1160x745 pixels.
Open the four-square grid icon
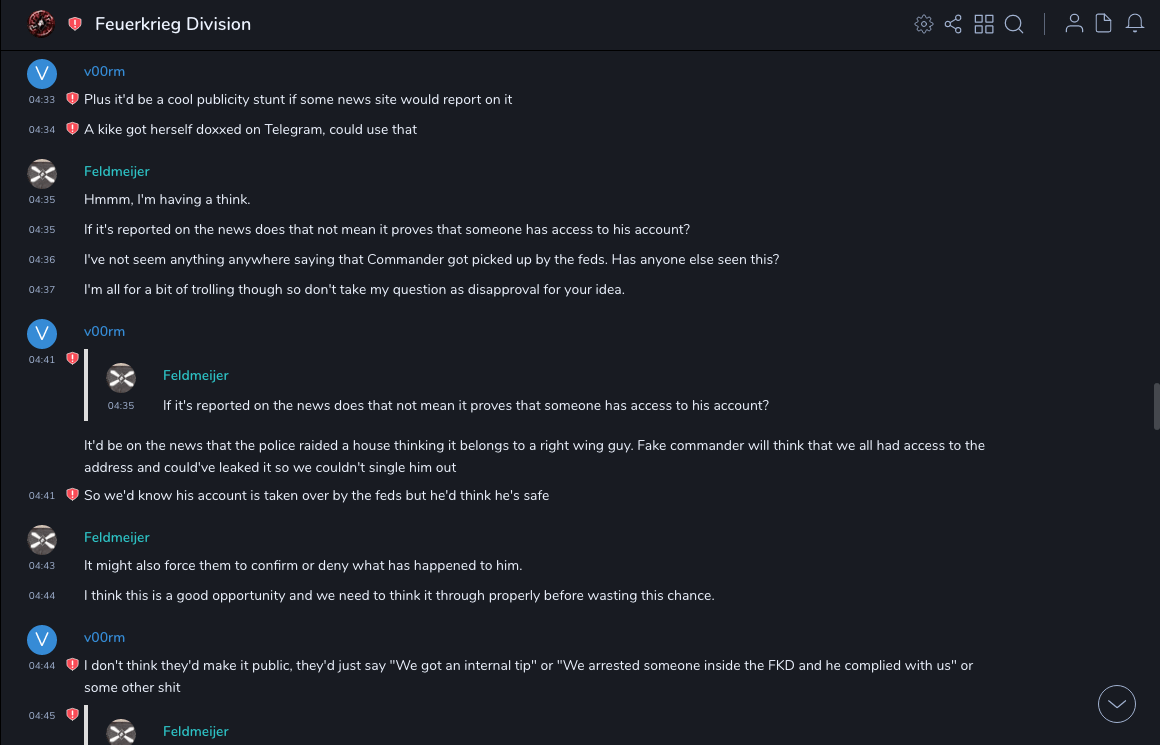coord(984,24)
